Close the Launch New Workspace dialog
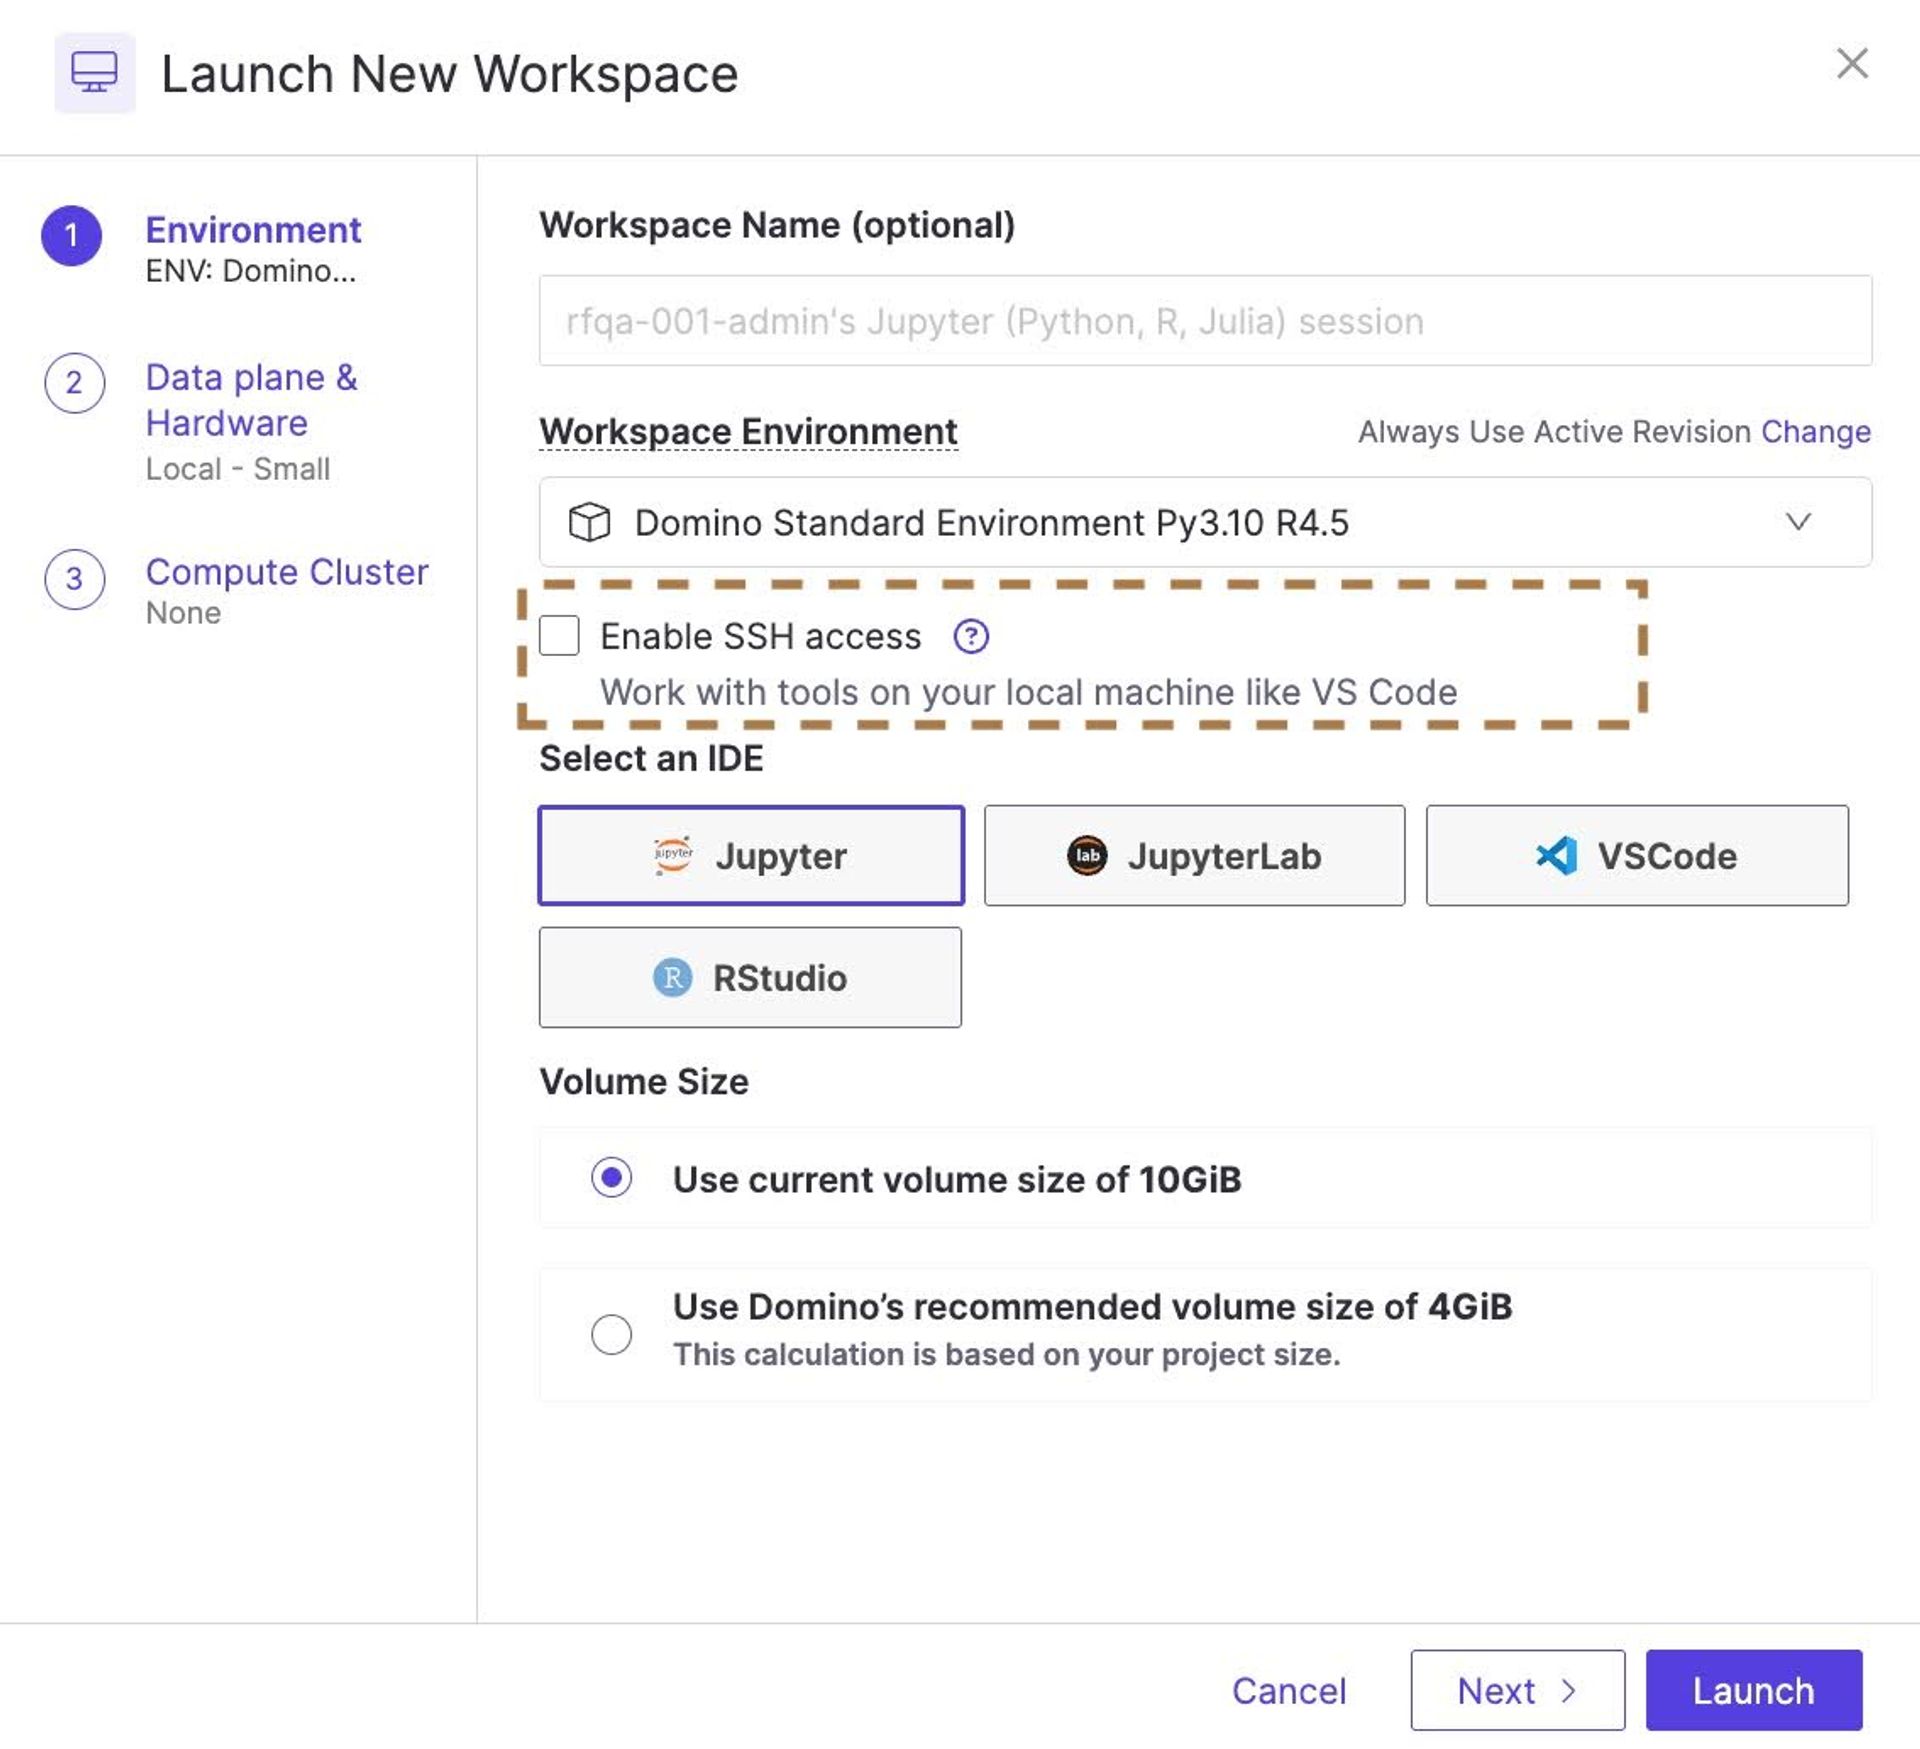 (x=1852, y=64)
